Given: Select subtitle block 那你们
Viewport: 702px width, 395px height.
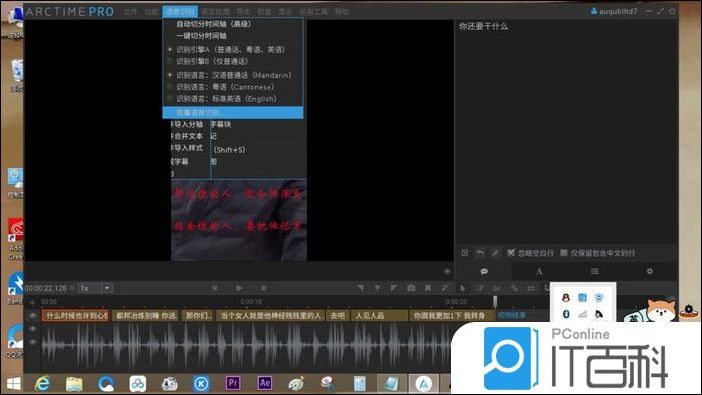Looking at the screenshot, I should (x=198, y=316).
